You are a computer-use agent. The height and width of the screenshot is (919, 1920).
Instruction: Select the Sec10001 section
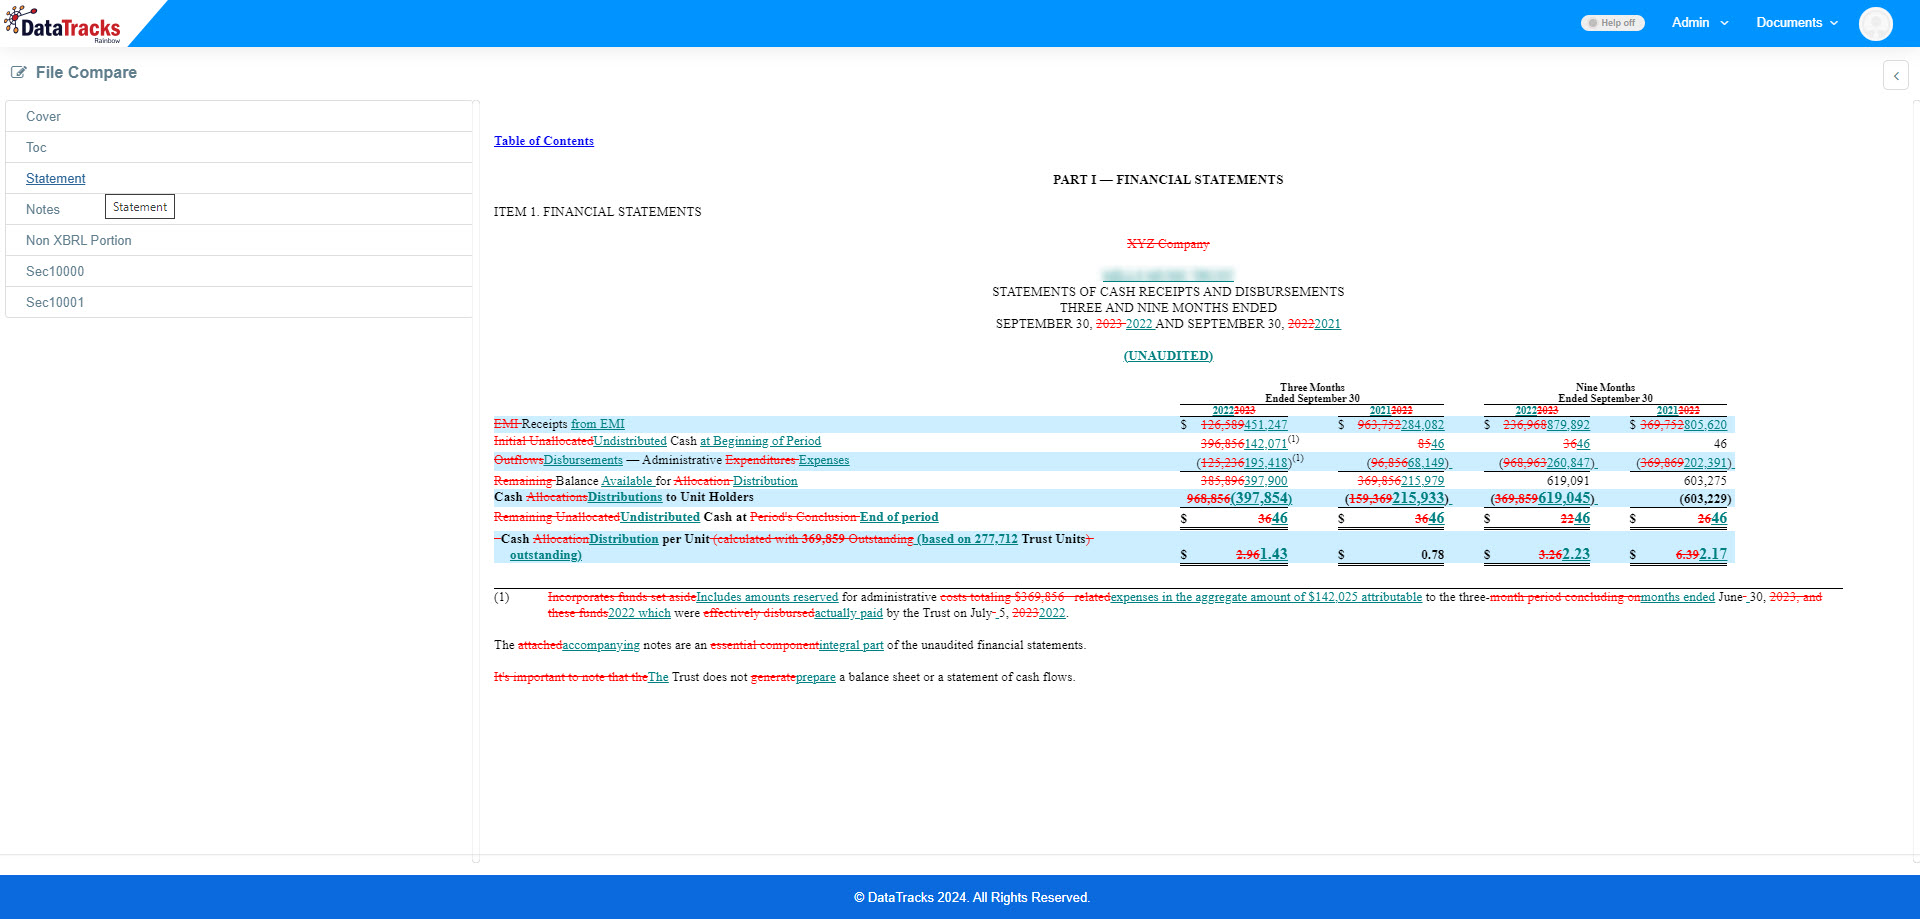[239, 302]
